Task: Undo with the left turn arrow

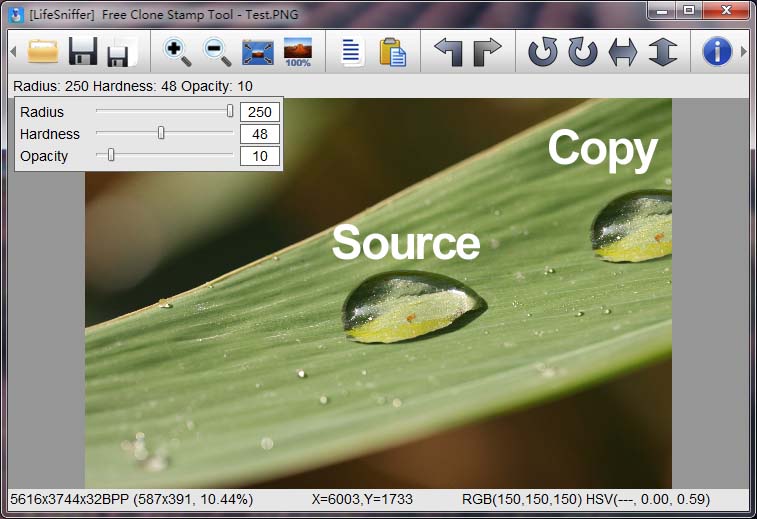Action: click(449, 52)
